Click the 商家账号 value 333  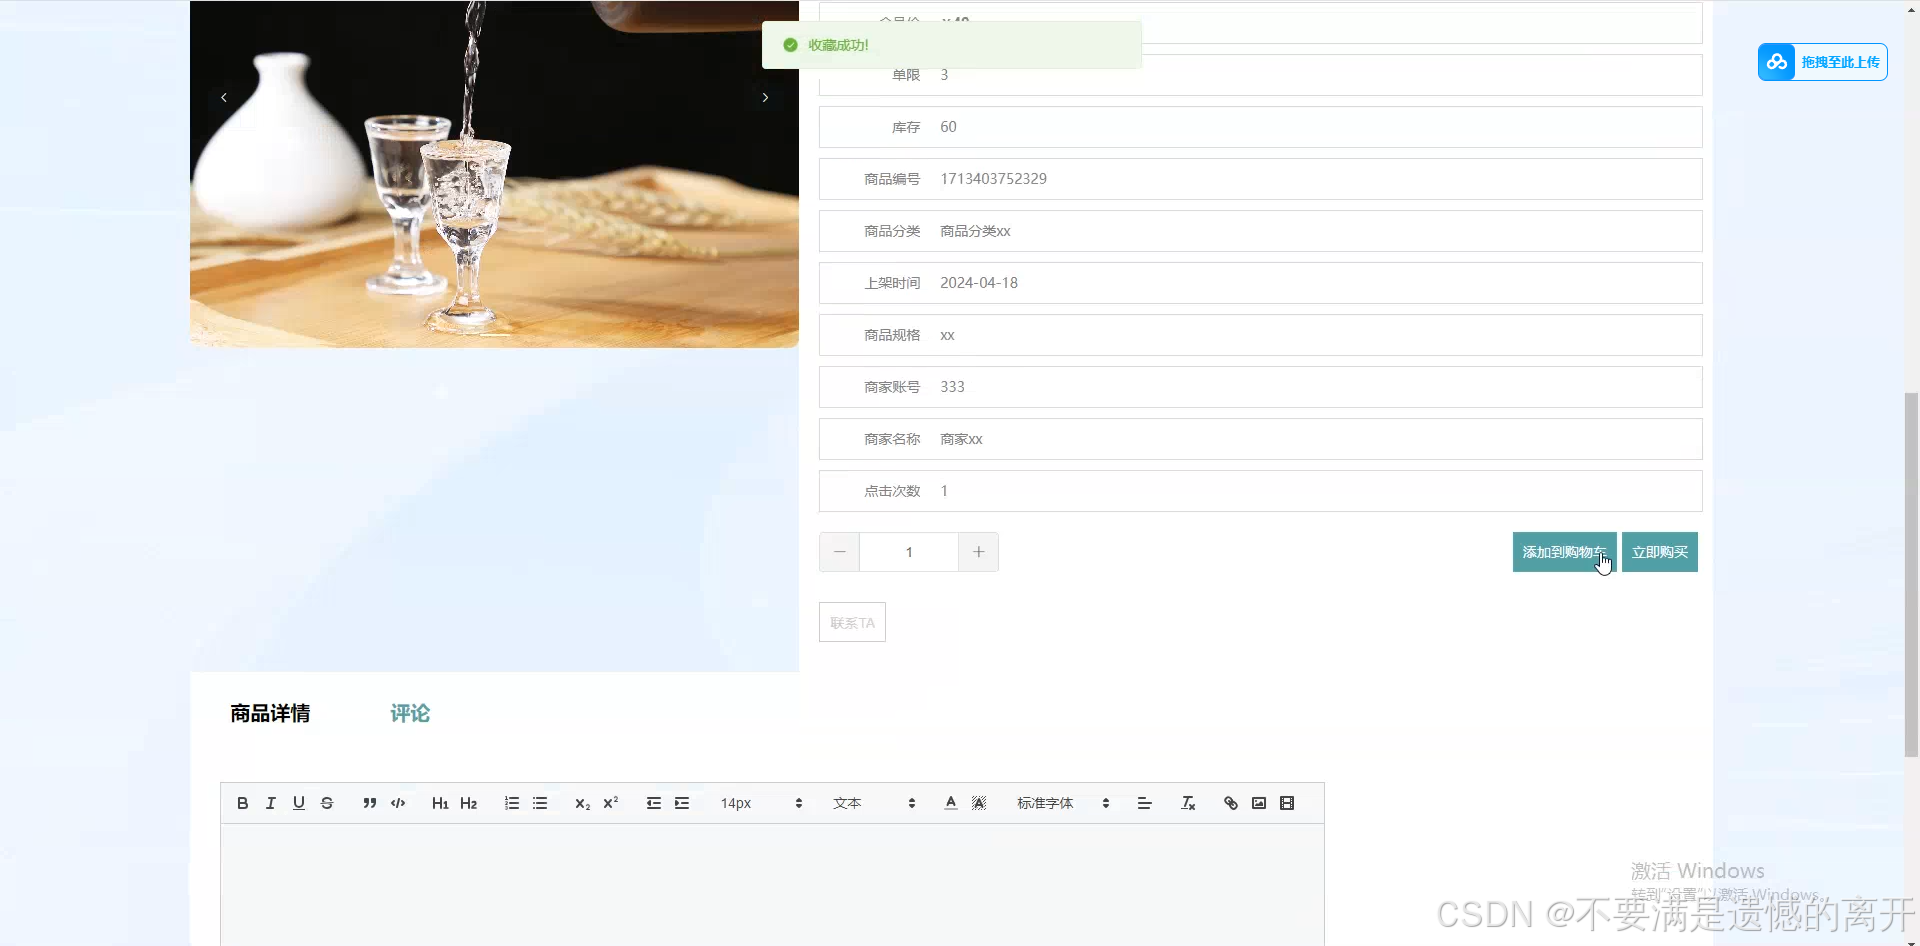click(952, 387)
